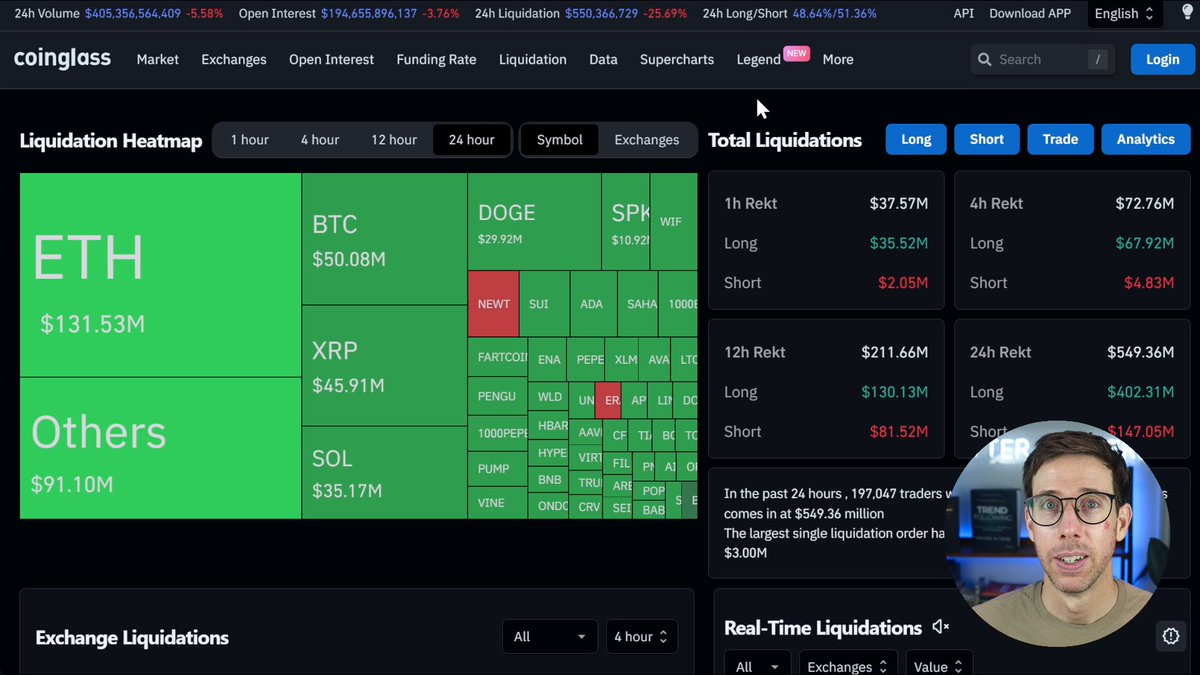Click the Open Interest $194,655,896,137 value
The height and width of the screenshot is (675, 1200).
click(369, 14)
